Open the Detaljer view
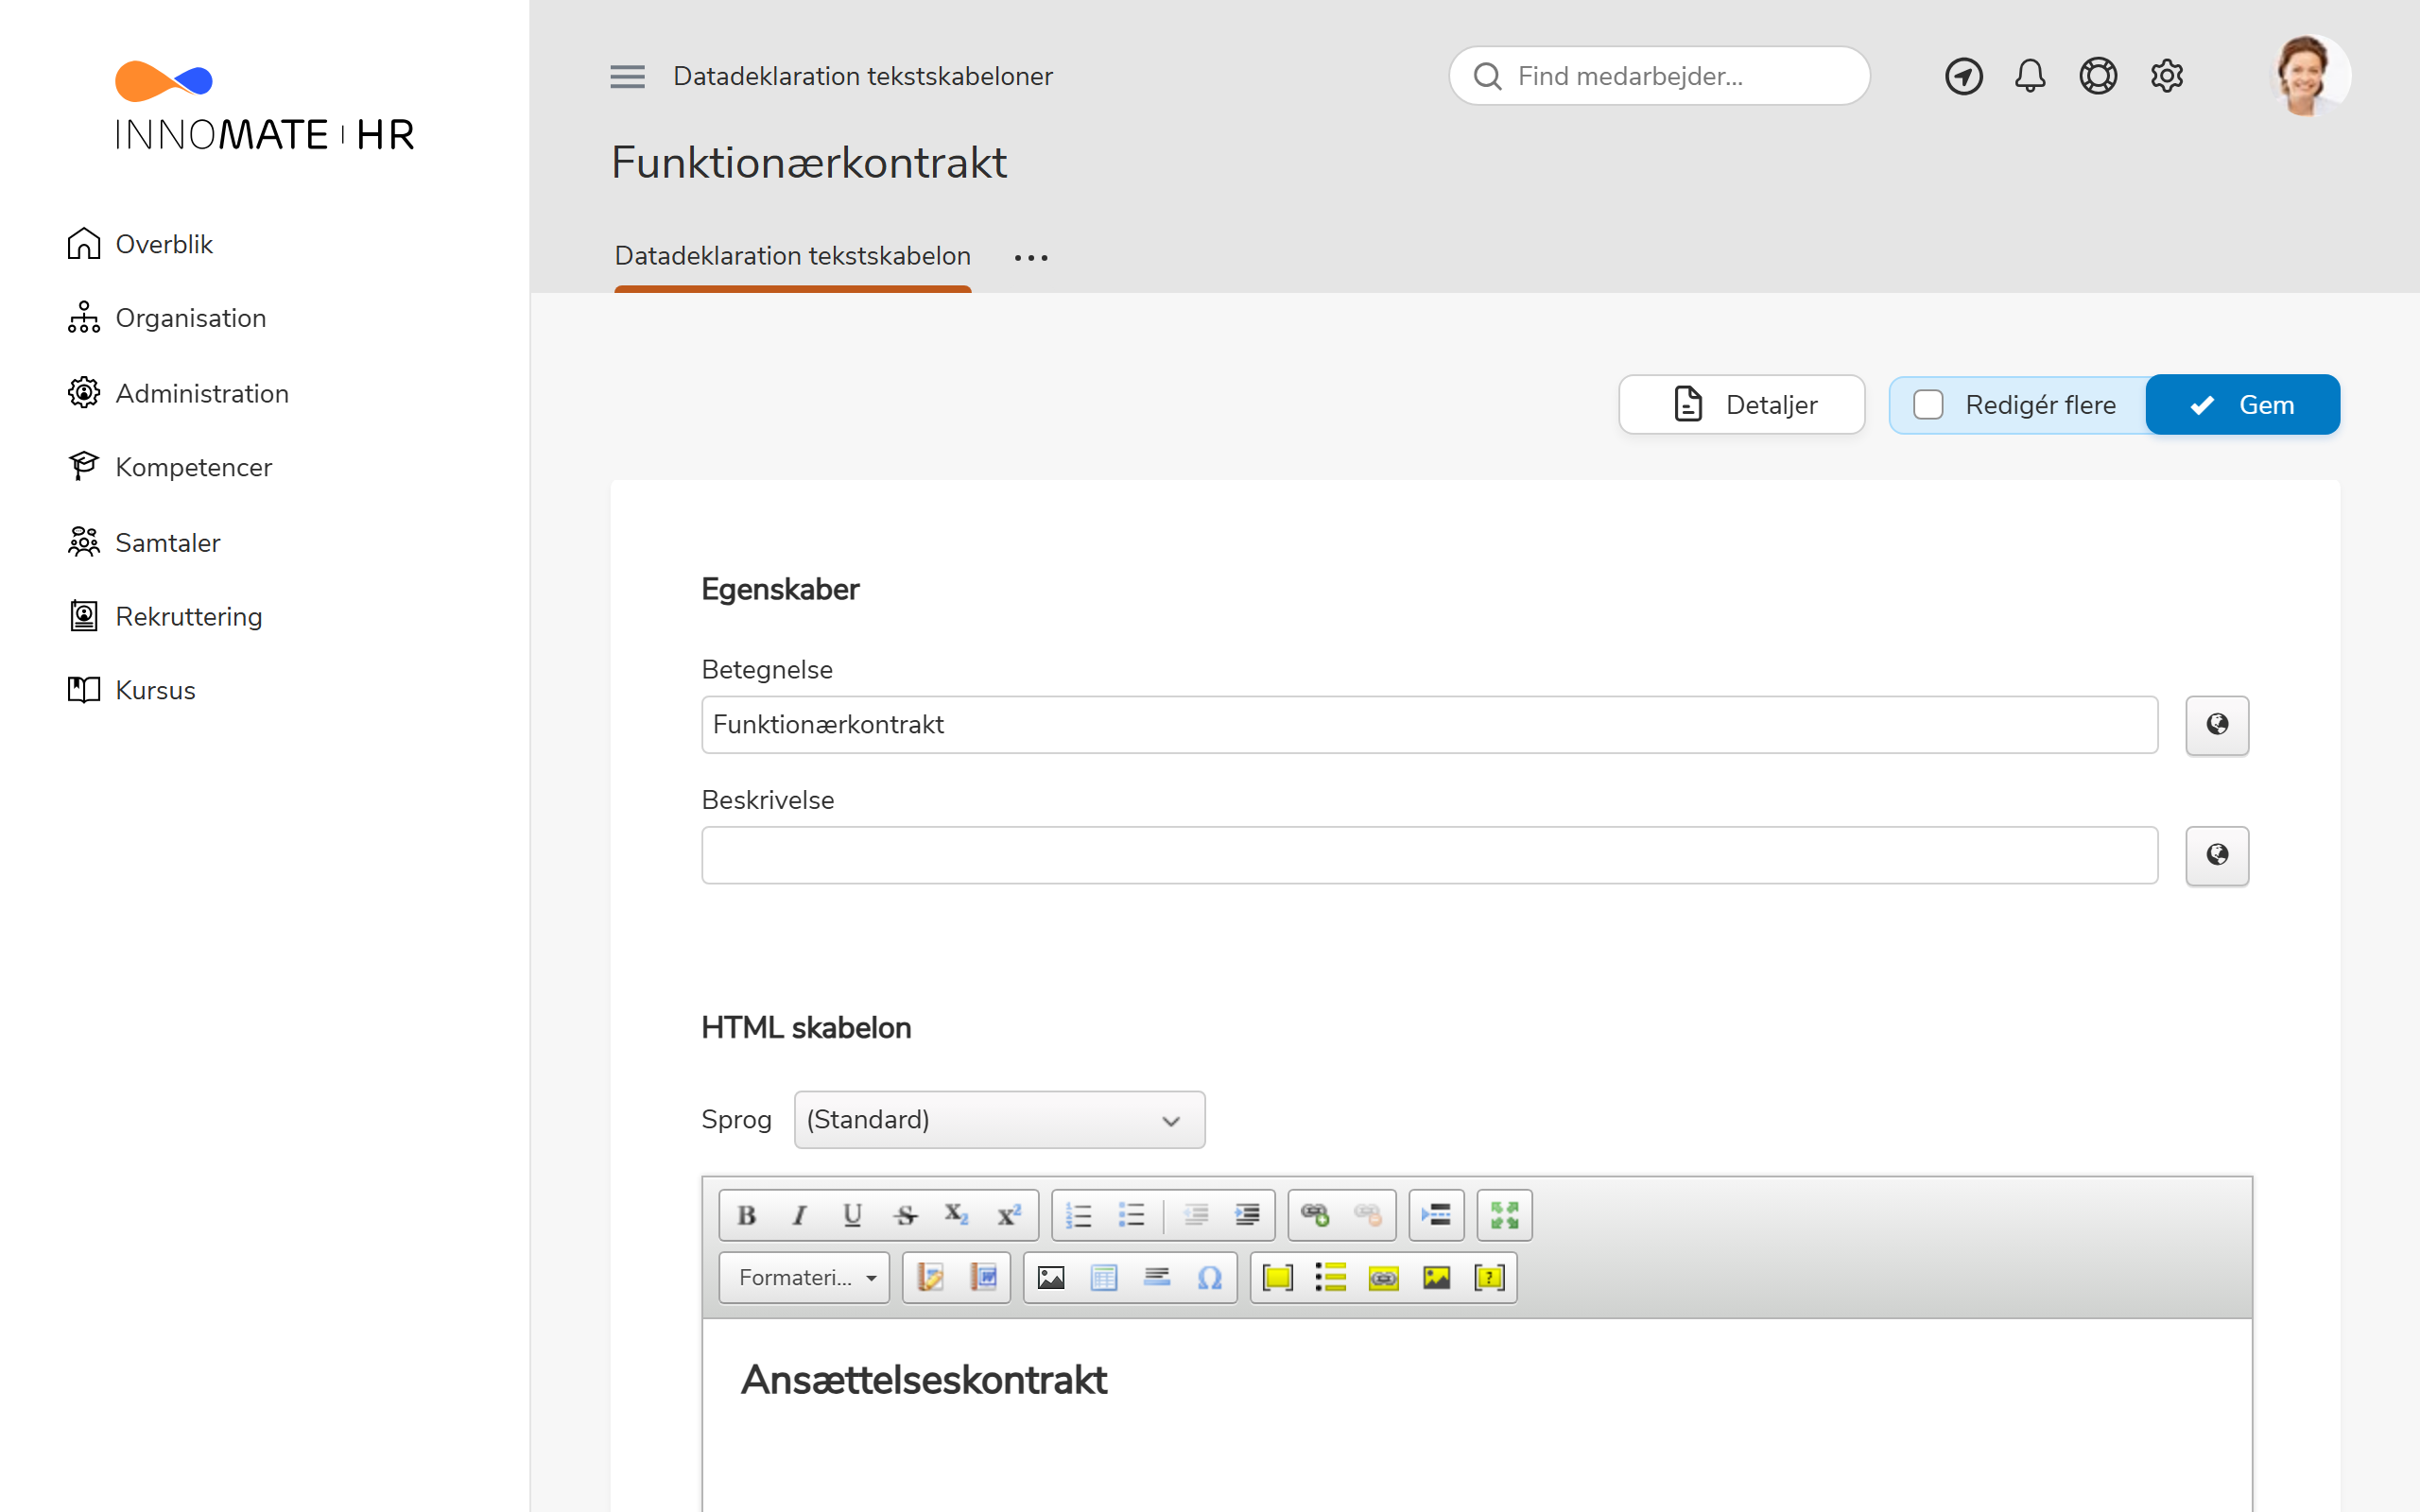Viewport: 2420px width, 1512px height. pos(1742,405)
